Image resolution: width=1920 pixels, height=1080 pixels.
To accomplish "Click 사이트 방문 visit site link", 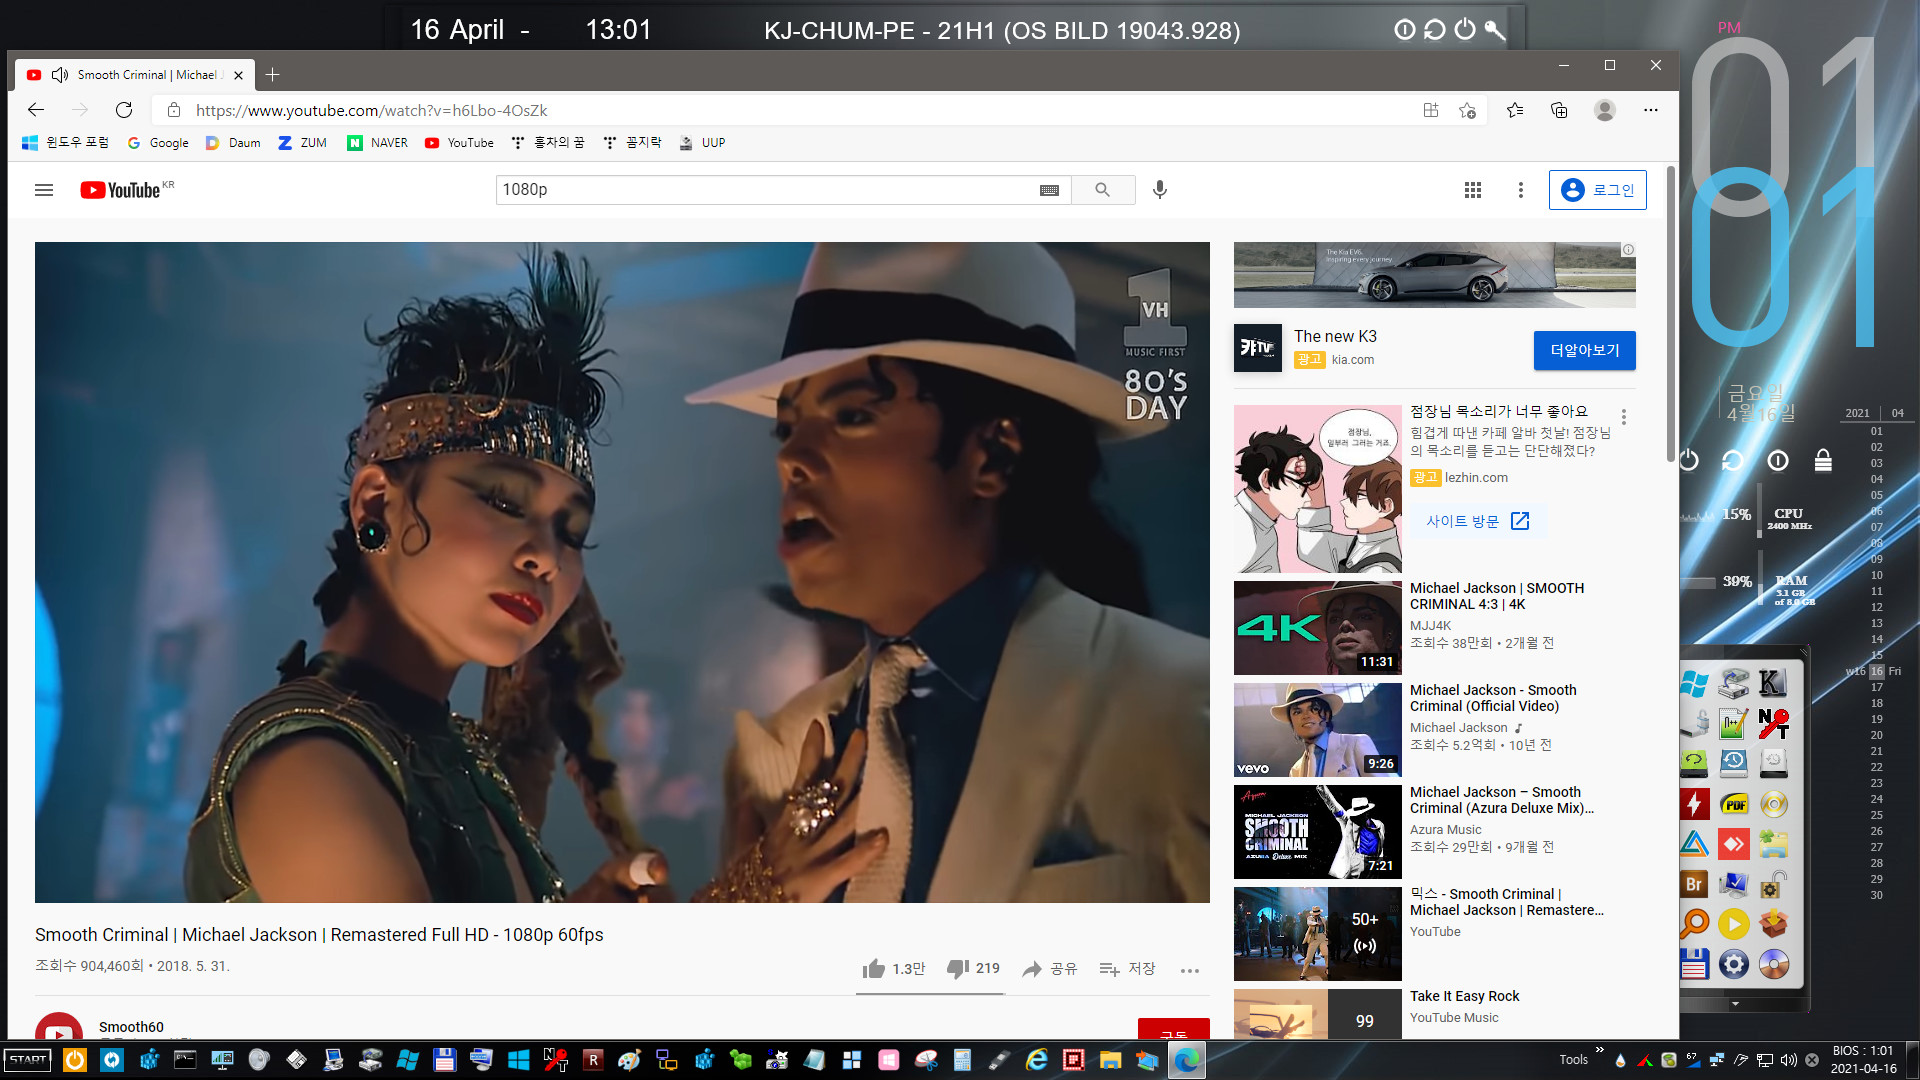I will [1477, 521].
